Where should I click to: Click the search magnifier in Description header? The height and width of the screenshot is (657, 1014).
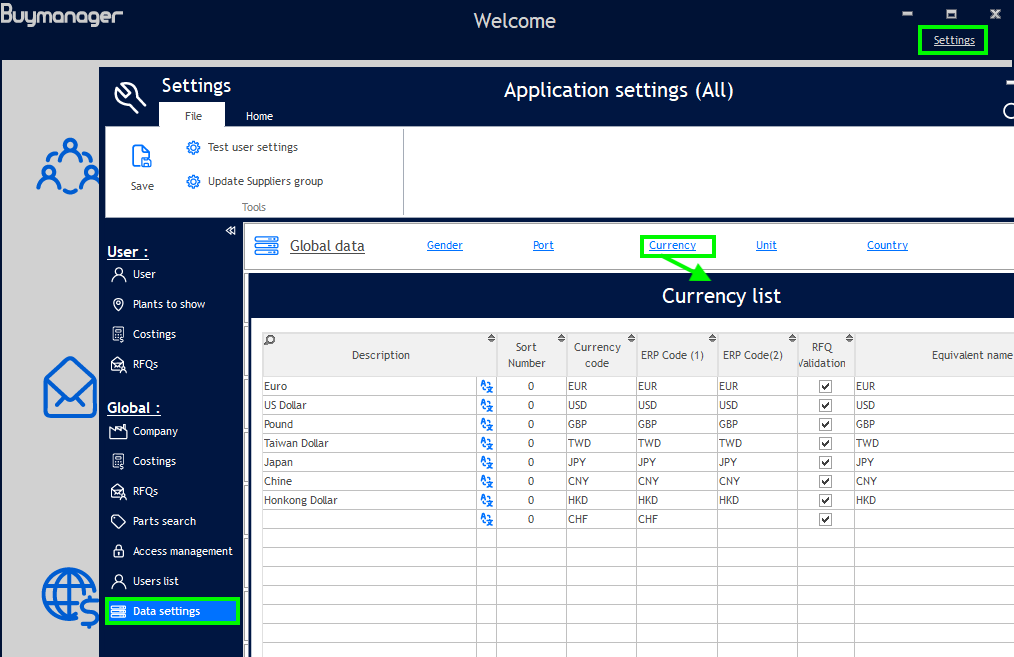pyautogui.click(x=270, y=340)
